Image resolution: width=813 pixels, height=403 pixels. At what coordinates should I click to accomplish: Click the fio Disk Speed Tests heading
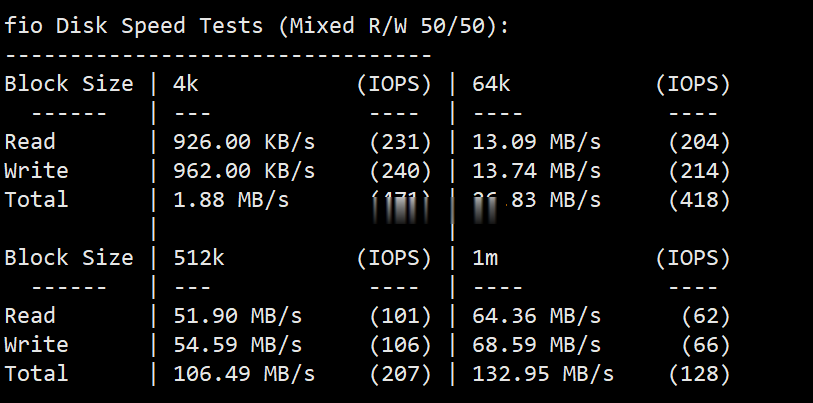pyautogui.click(x=256, y=25)
